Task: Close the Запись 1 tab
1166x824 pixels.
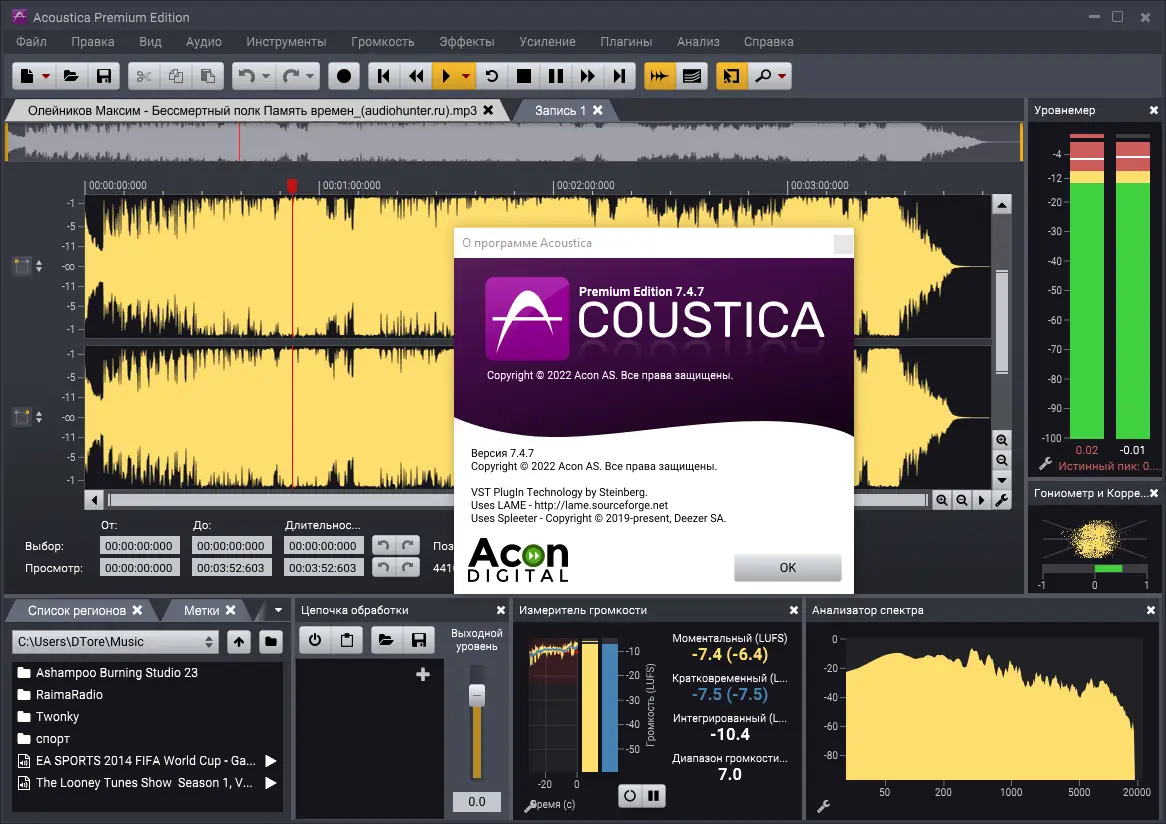Action: point(597,110)
